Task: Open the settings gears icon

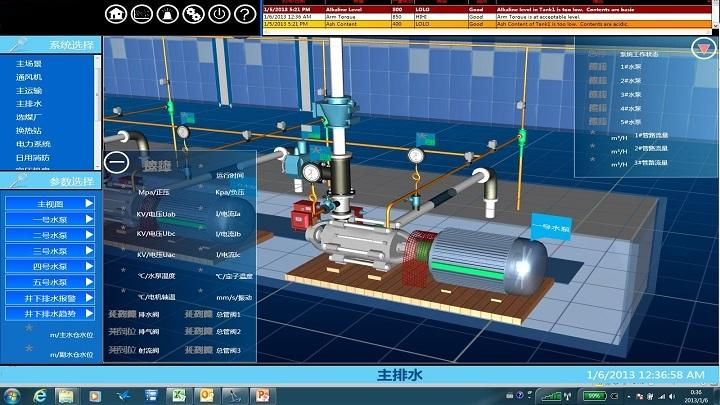Action: pos(194,13)
